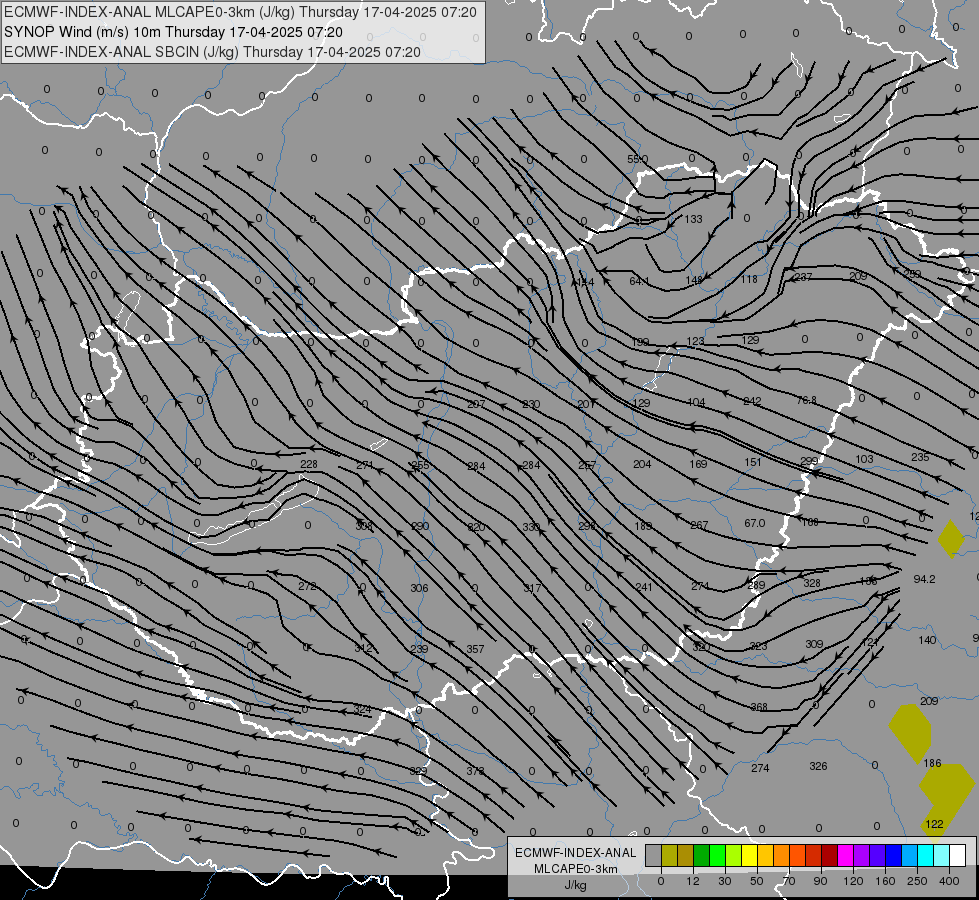The height and width of the screenshot is (900, 979).
Task: Click the magenta legend swatch
Action: point(845,855)
